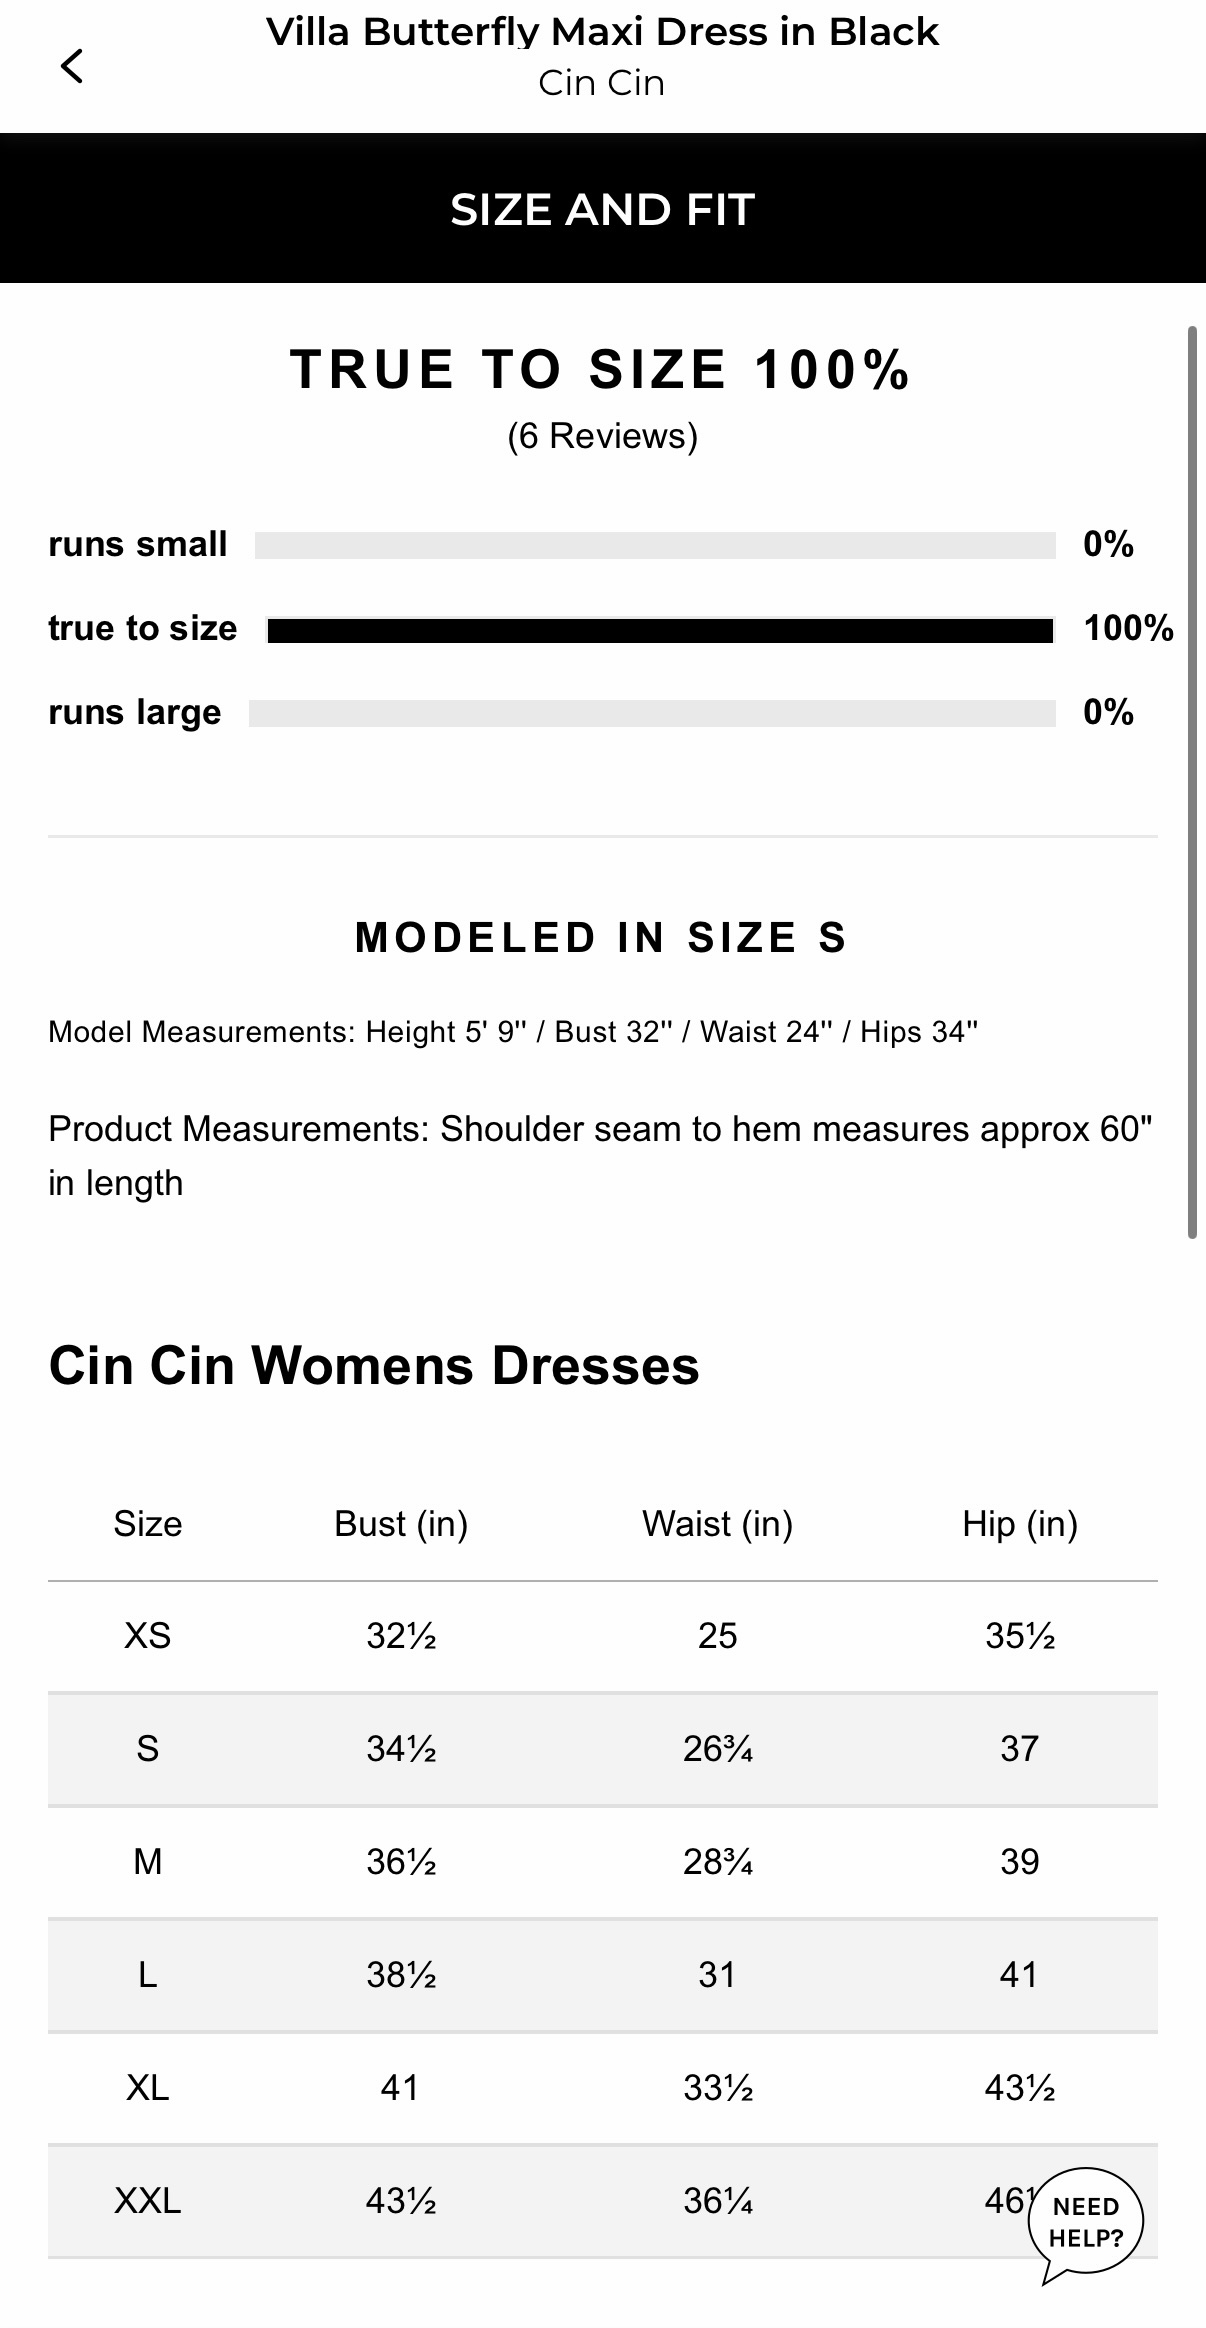Click the vertical scrollbar on right edge
Image resolution: width=1206 pixels, height=2328 pixels.
point(1192,782)
